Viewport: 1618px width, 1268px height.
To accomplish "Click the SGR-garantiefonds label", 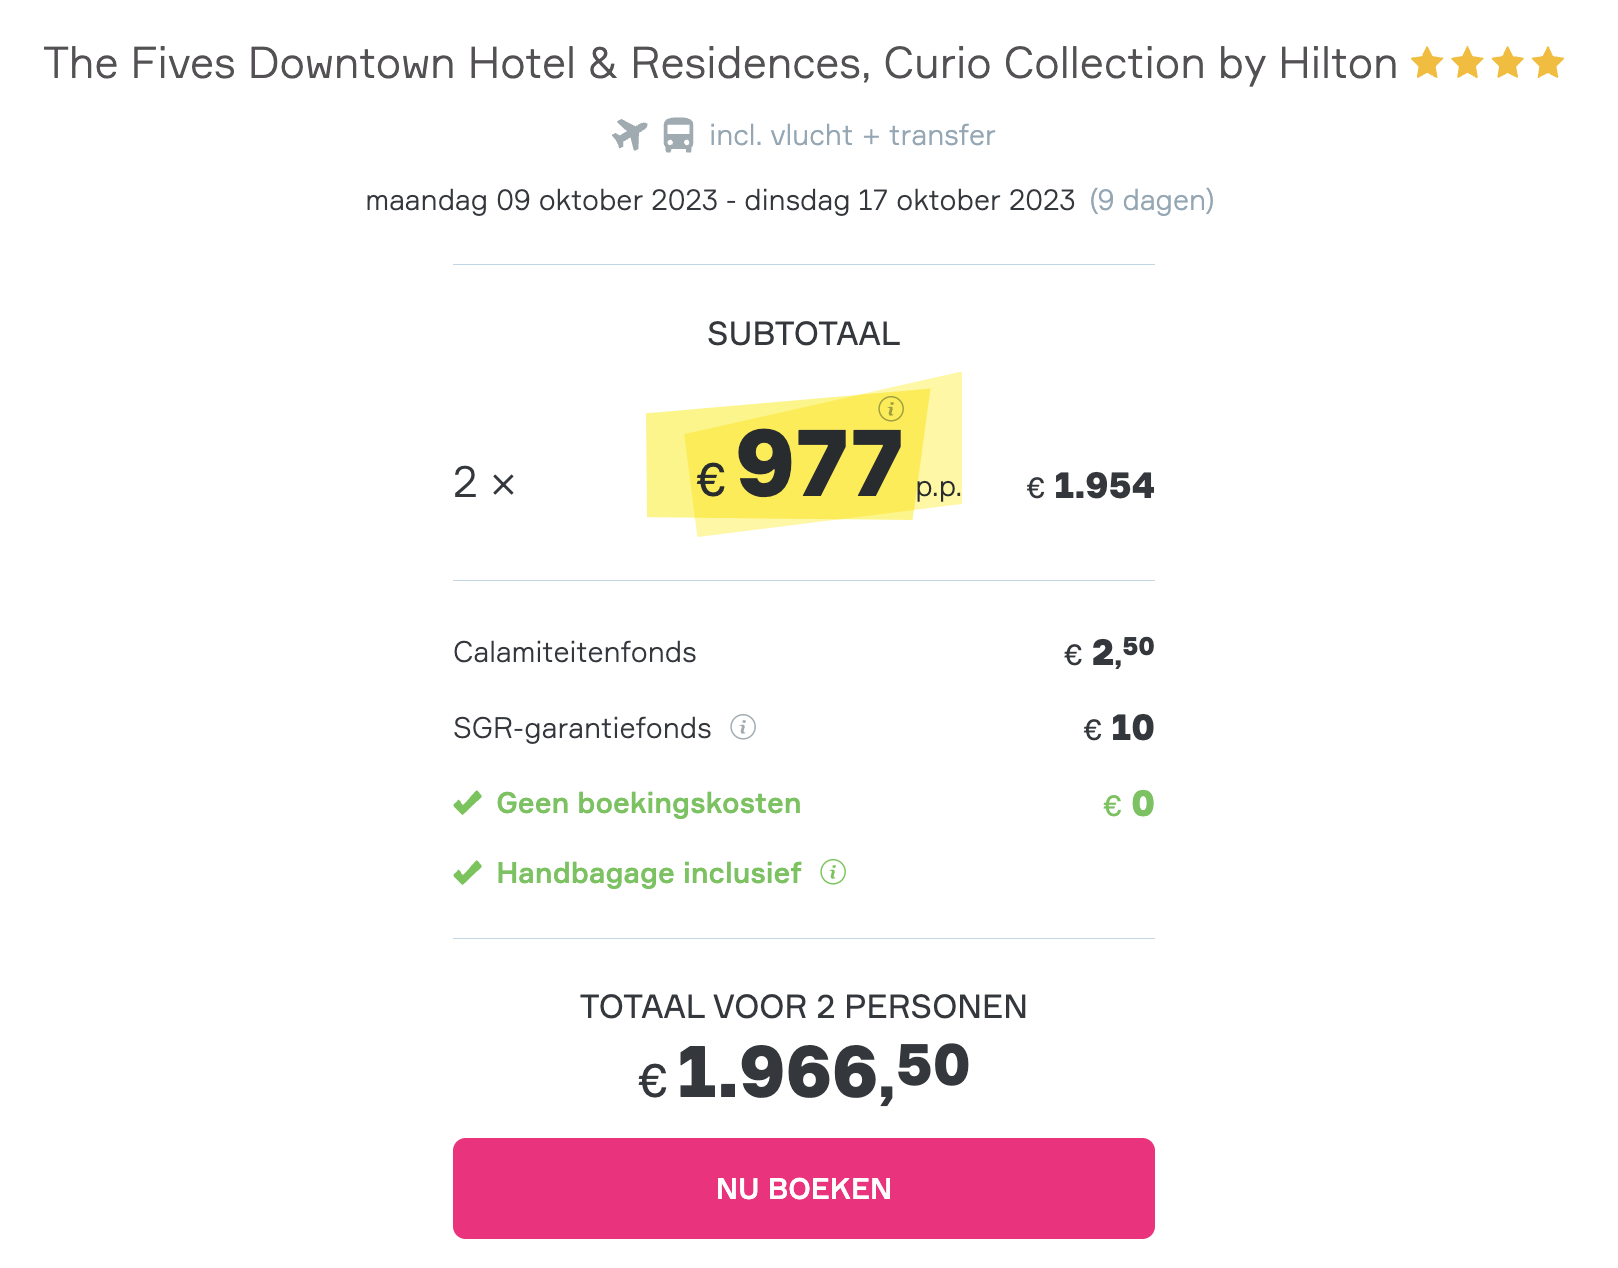I will pyautogui.click(x=582, y=728).
